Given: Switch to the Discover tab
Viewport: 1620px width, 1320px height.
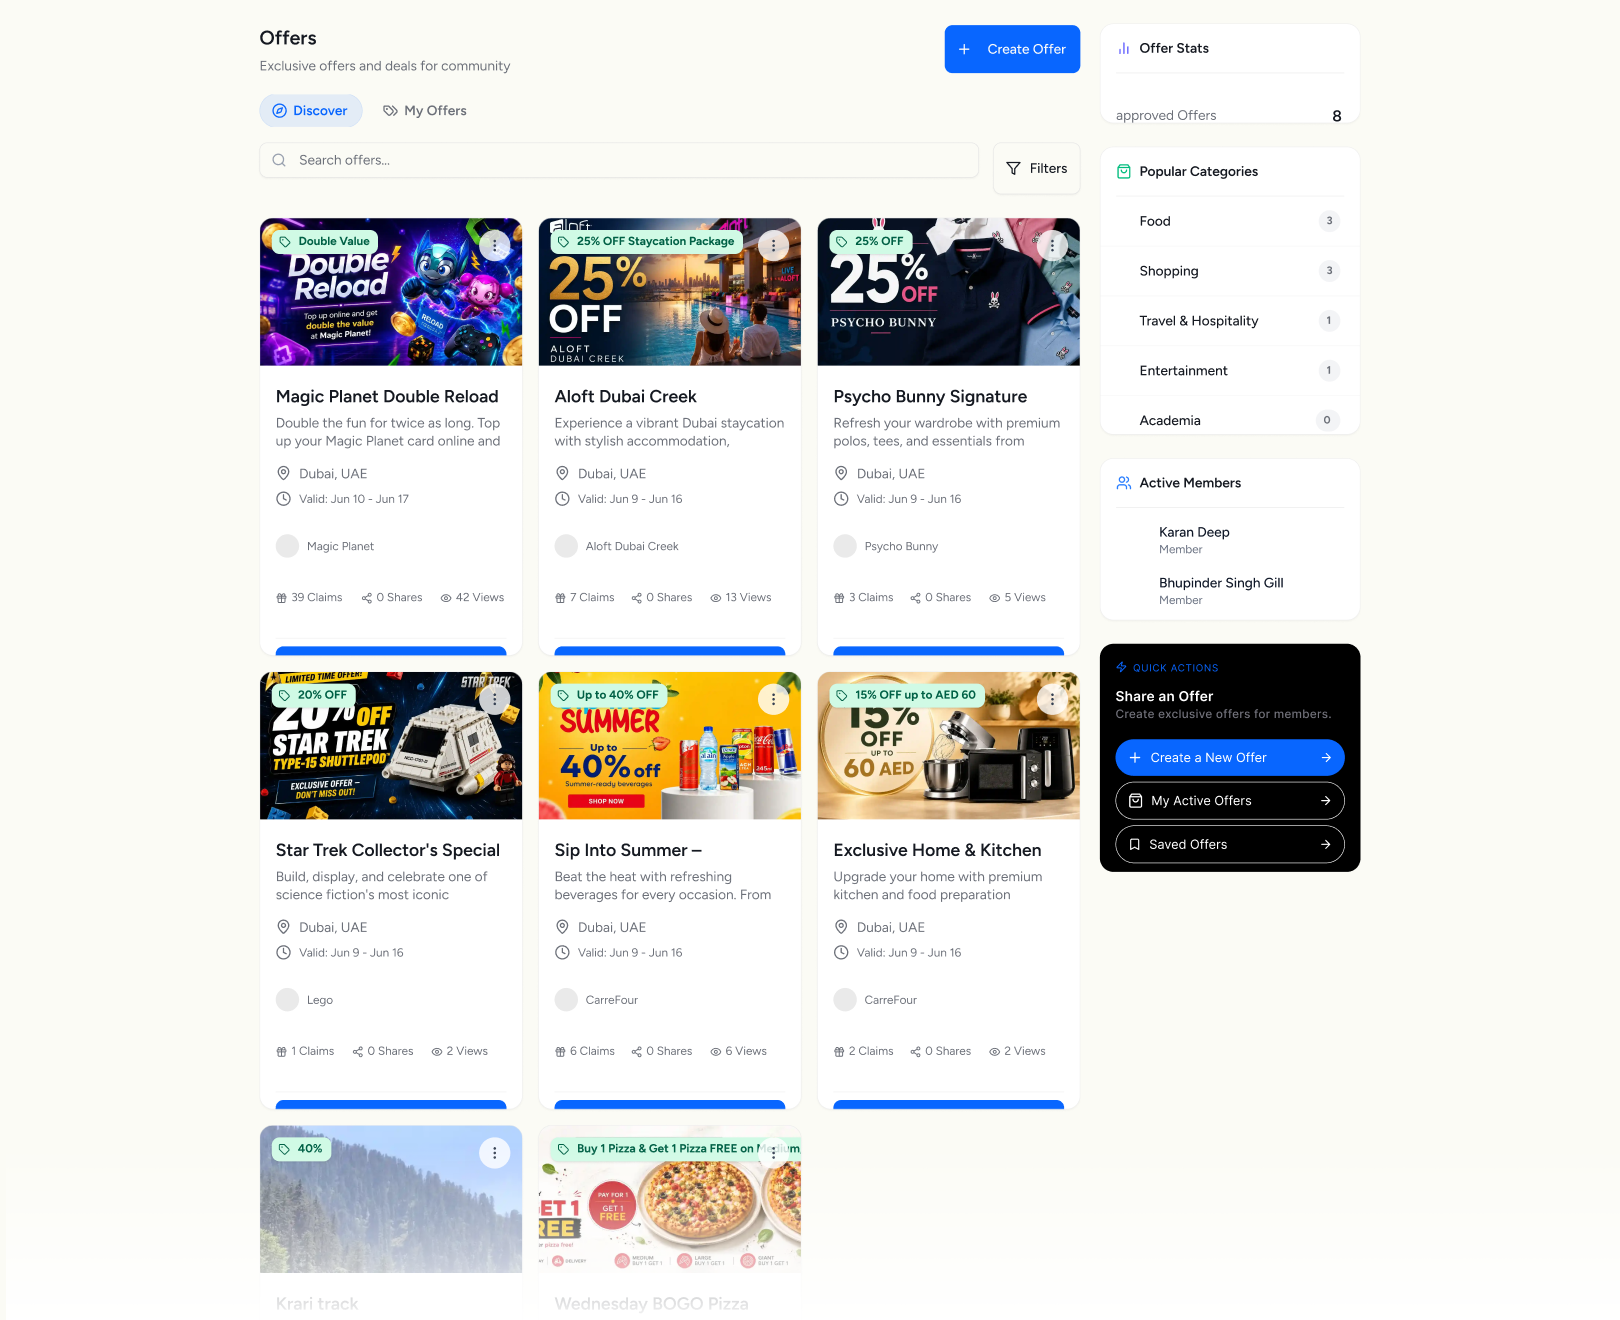Looking at the screenshot, I should click(x=311, y=111).
